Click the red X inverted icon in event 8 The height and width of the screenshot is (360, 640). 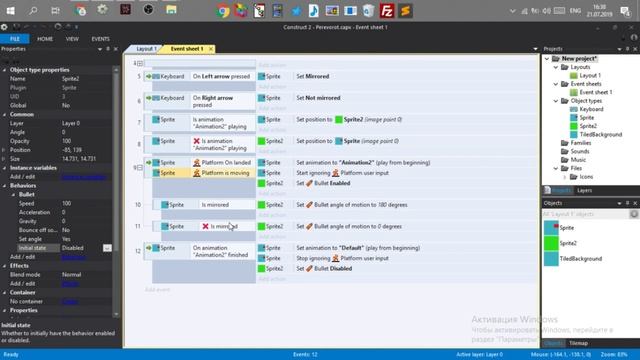[x=196, y=141]
